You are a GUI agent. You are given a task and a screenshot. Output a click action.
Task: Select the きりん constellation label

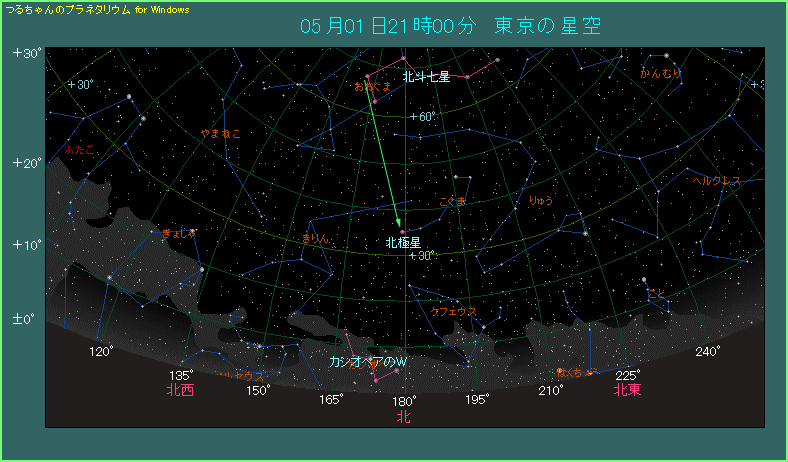pos(316,239)
